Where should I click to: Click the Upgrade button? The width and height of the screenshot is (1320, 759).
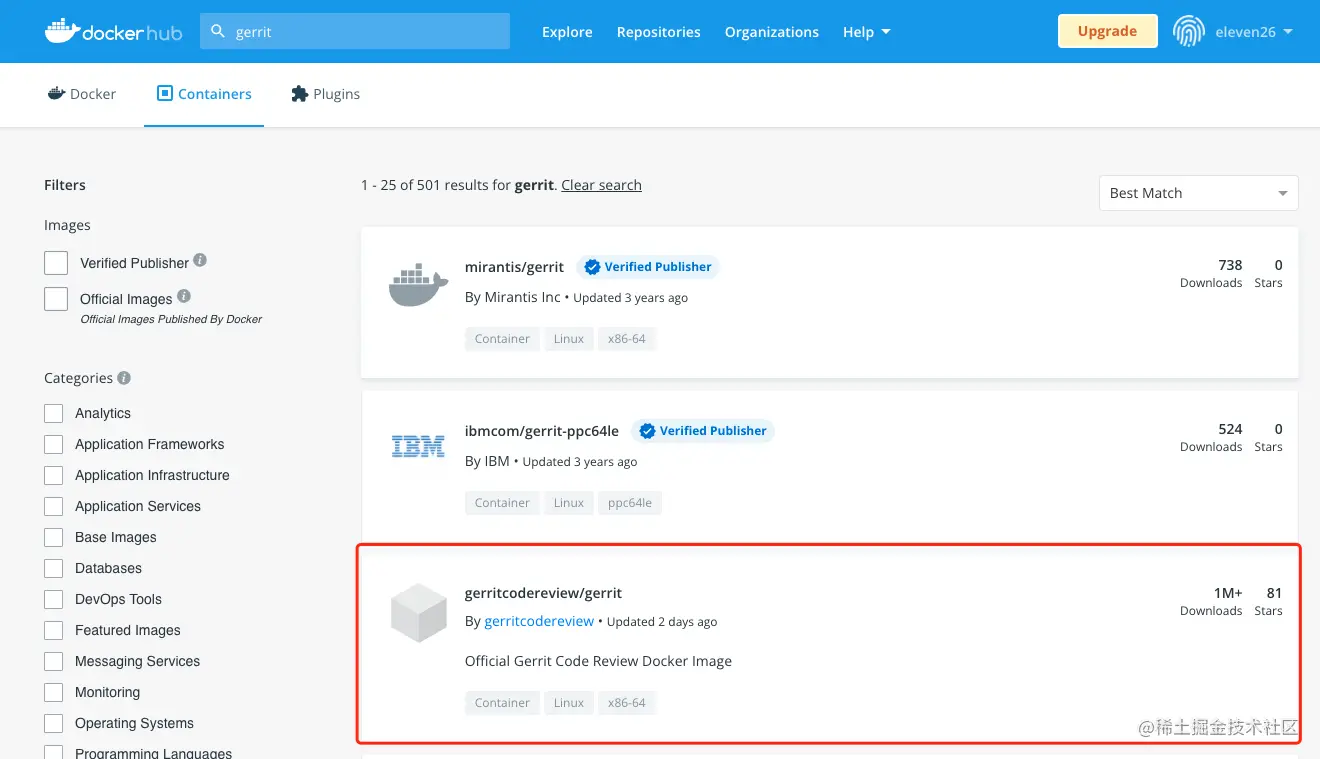(1107, 31)
